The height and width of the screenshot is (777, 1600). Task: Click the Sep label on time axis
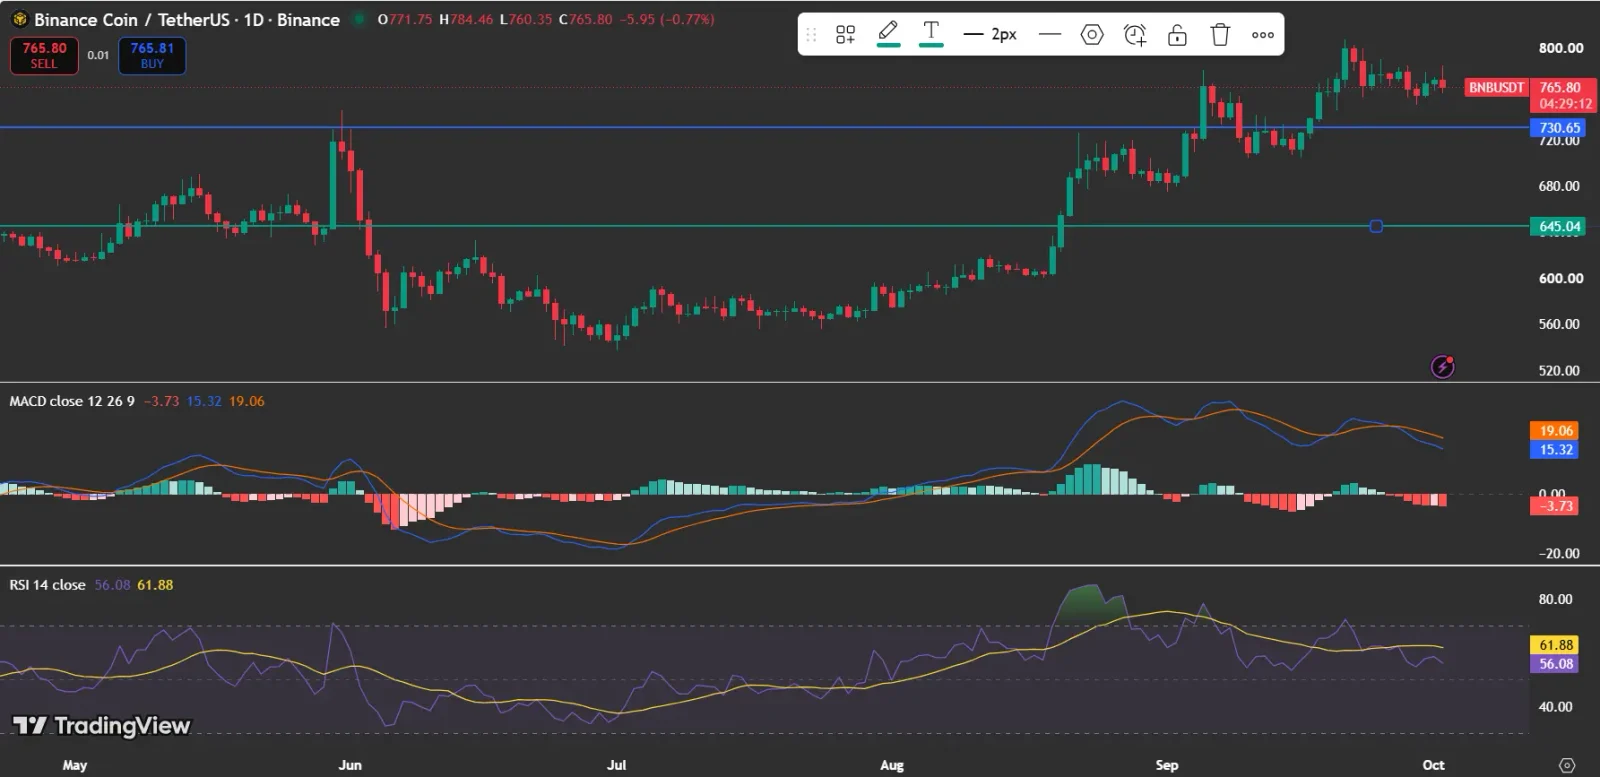pos(1167,765)
